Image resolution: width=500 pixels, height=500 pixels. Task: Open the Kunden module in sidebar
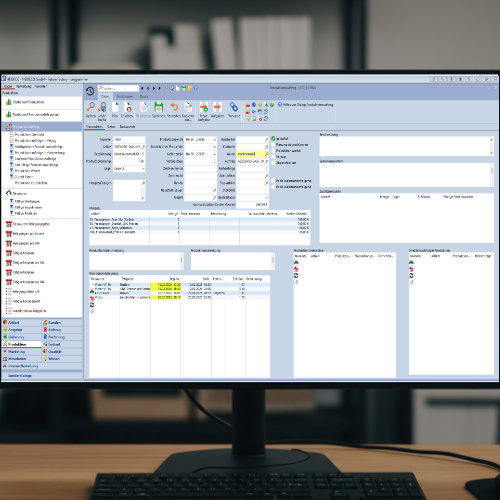pyautogui.click(x=62, y=323)
